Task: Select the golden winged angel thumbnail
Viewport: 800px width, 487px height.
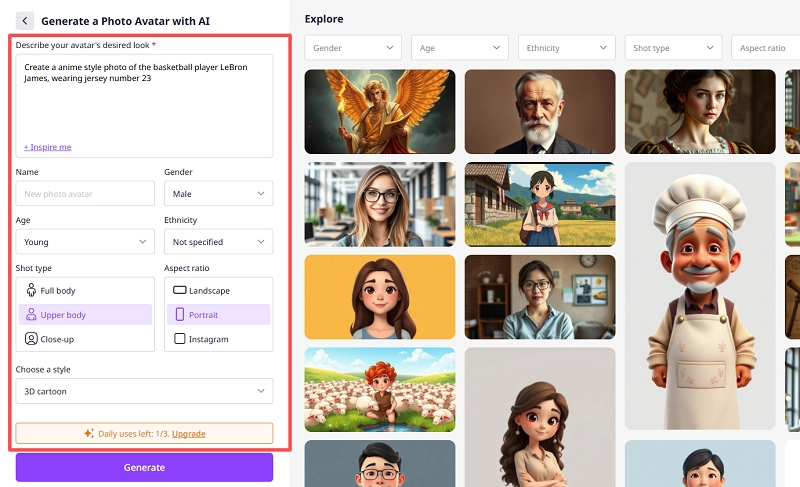Action: (380, 111)
